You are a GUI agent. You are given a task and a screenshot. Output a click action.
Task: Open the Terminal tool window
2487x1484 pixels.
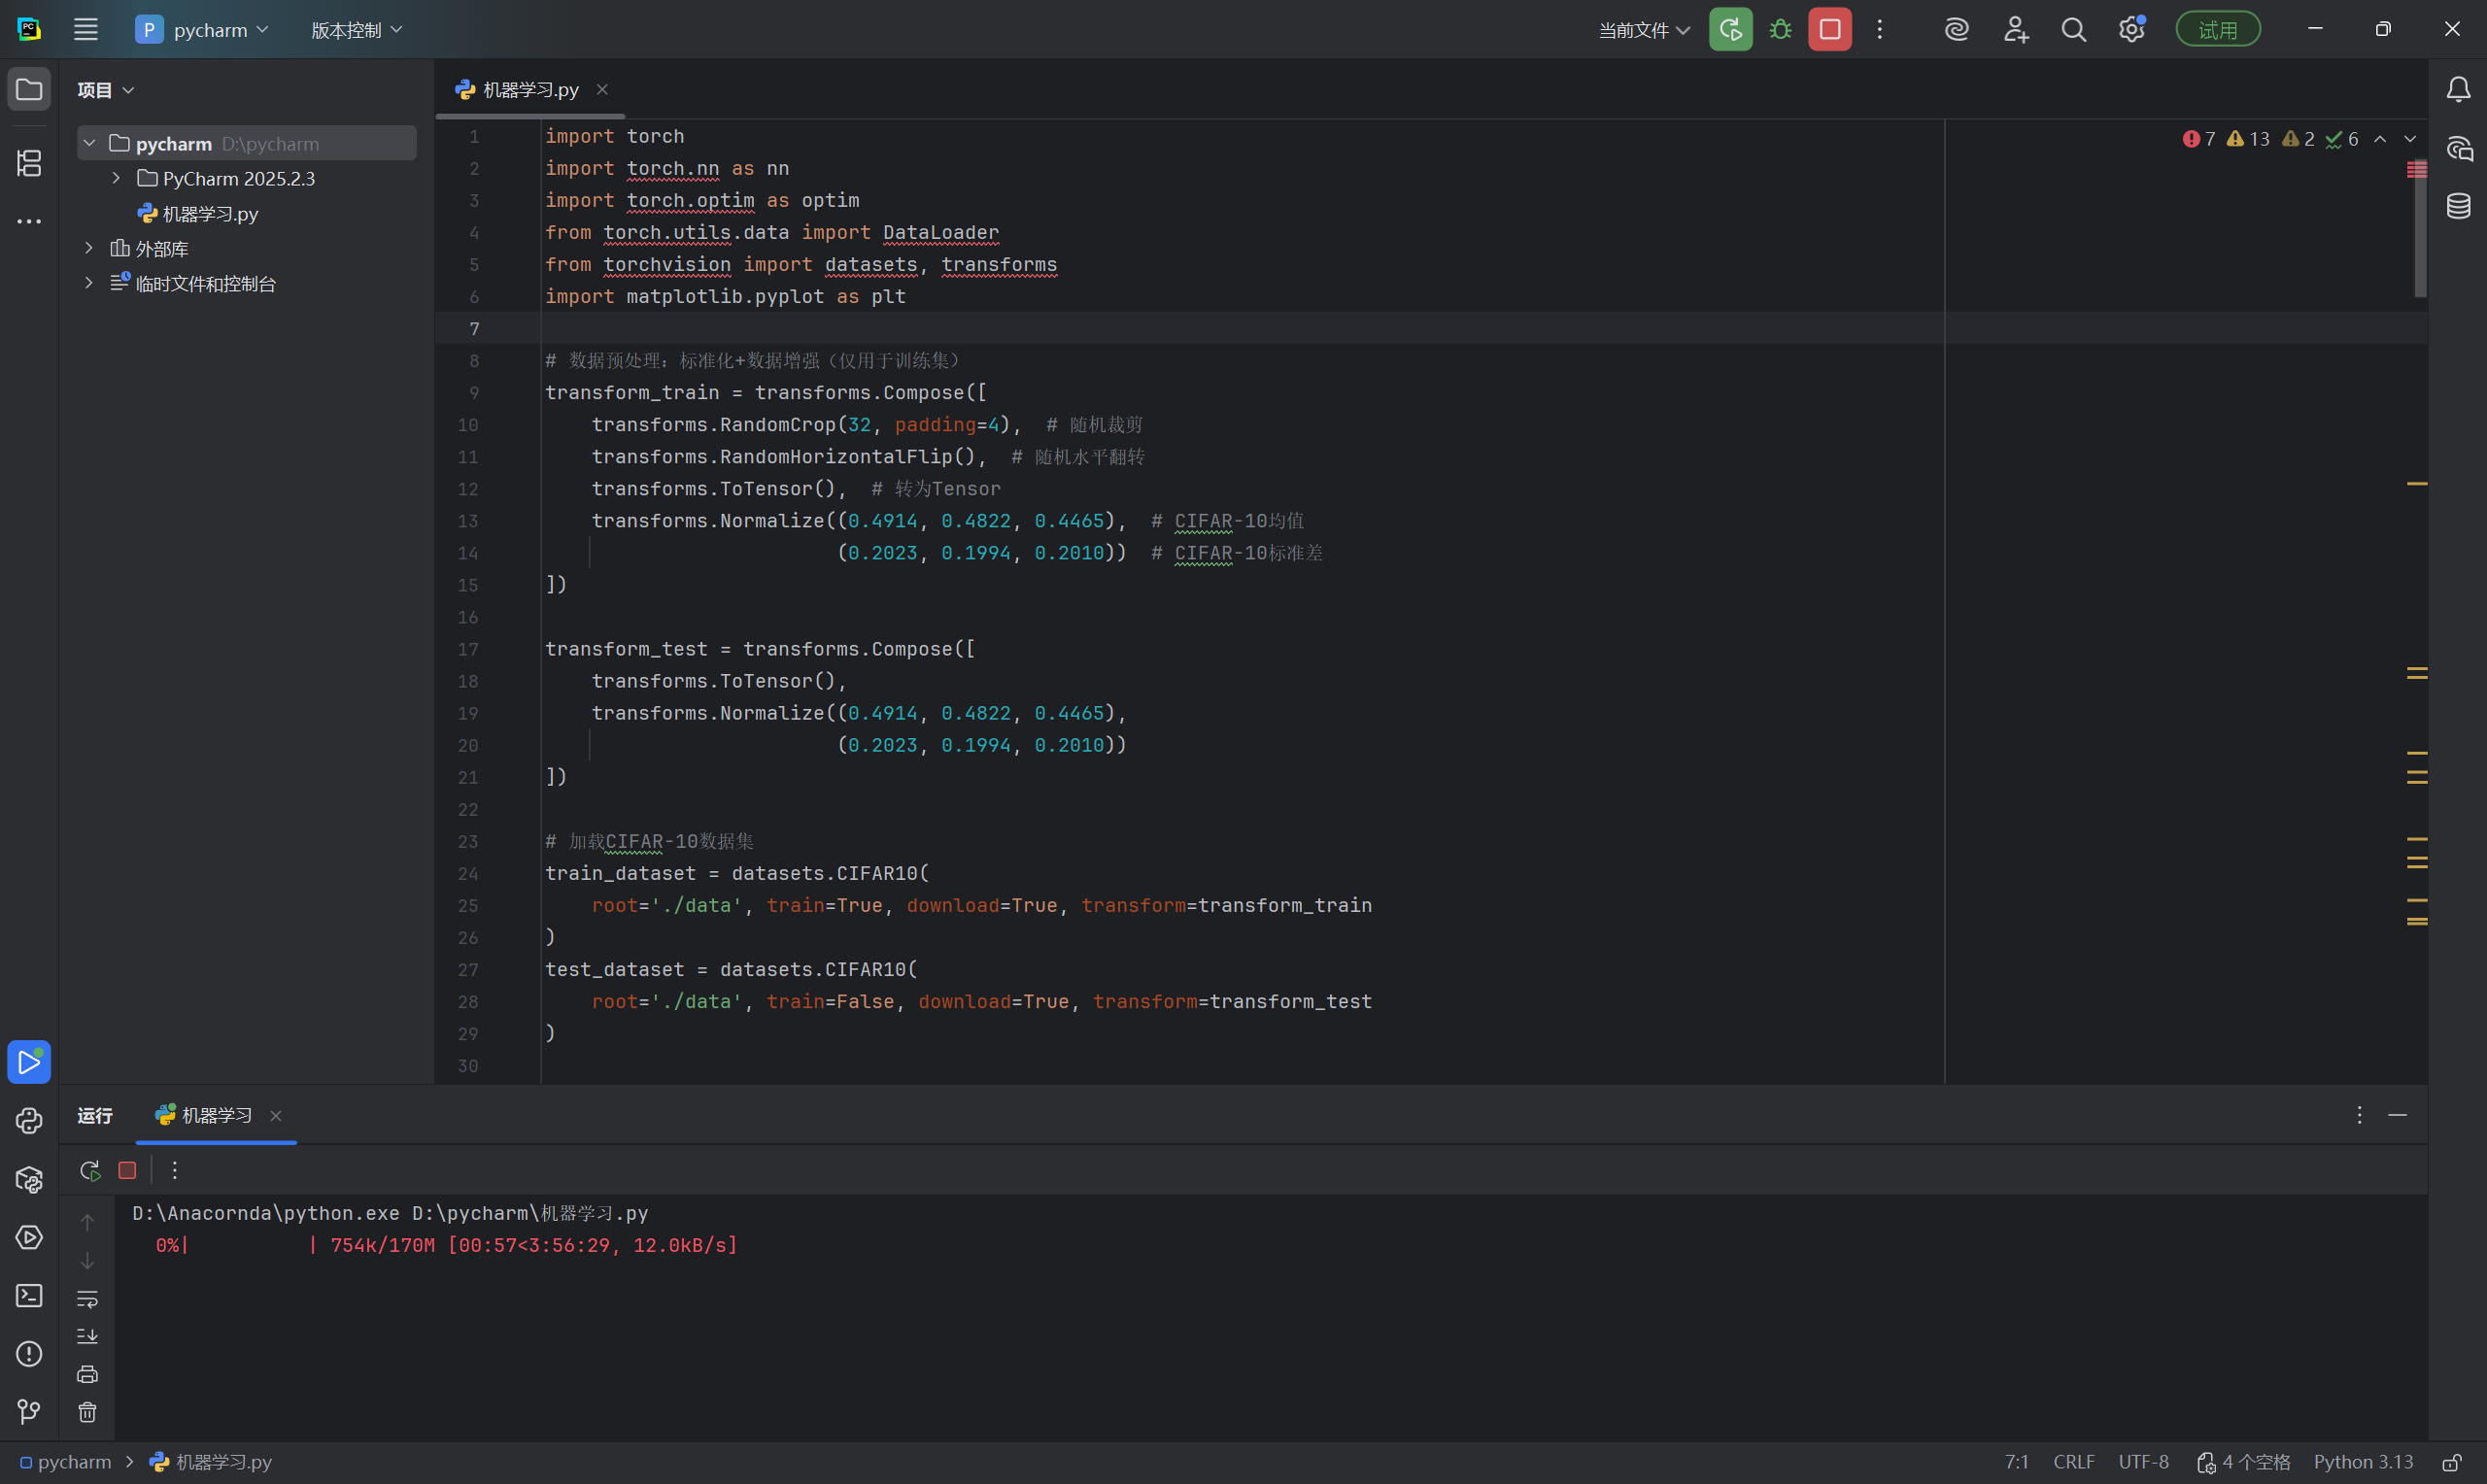pos(29,1296)
